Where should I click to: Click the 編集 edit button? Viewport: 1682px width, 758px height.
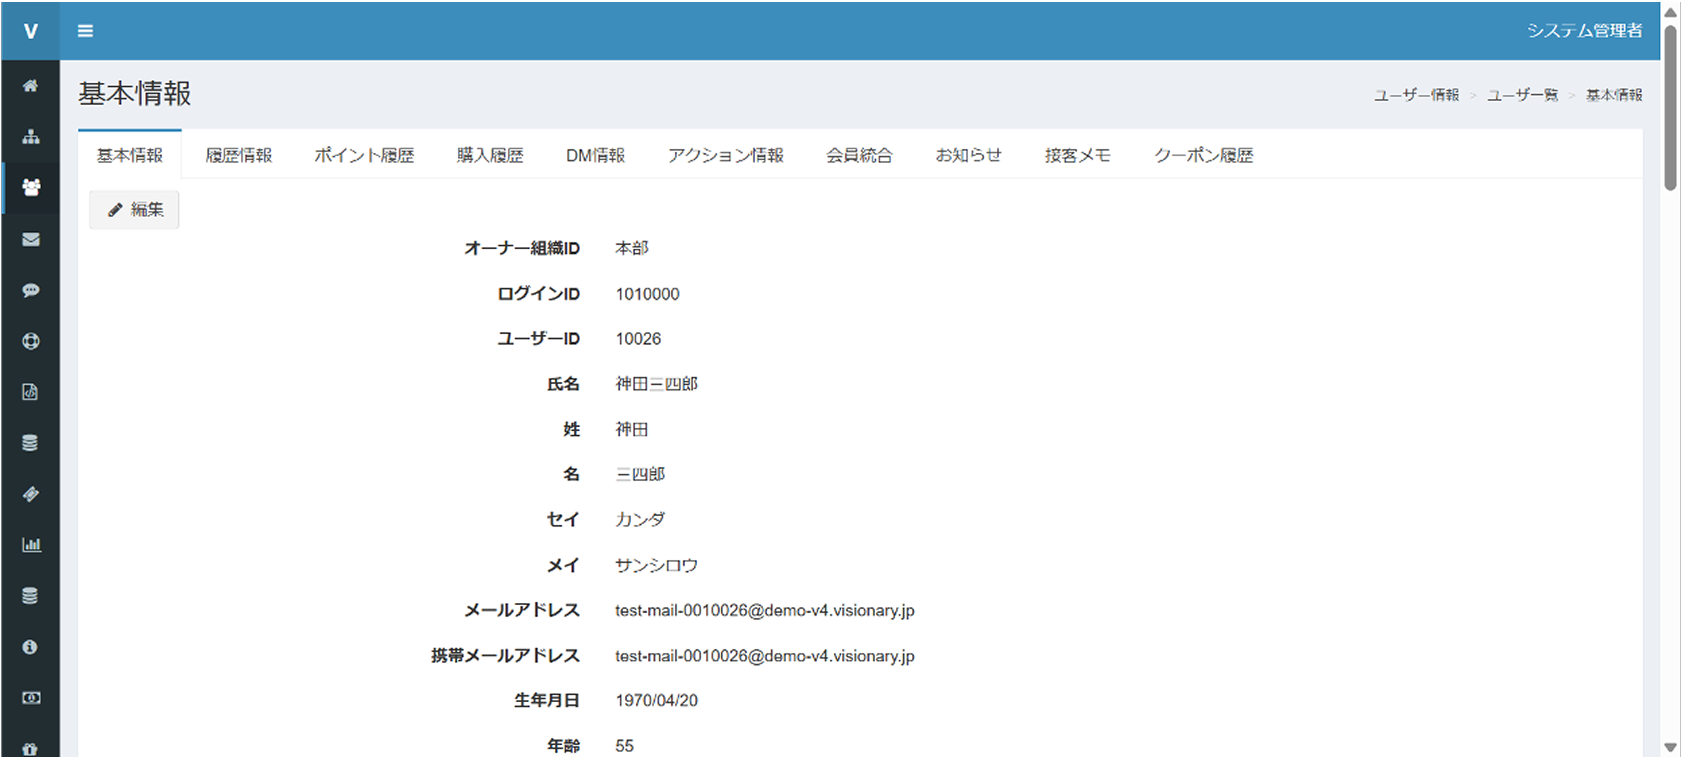point(134,210)
